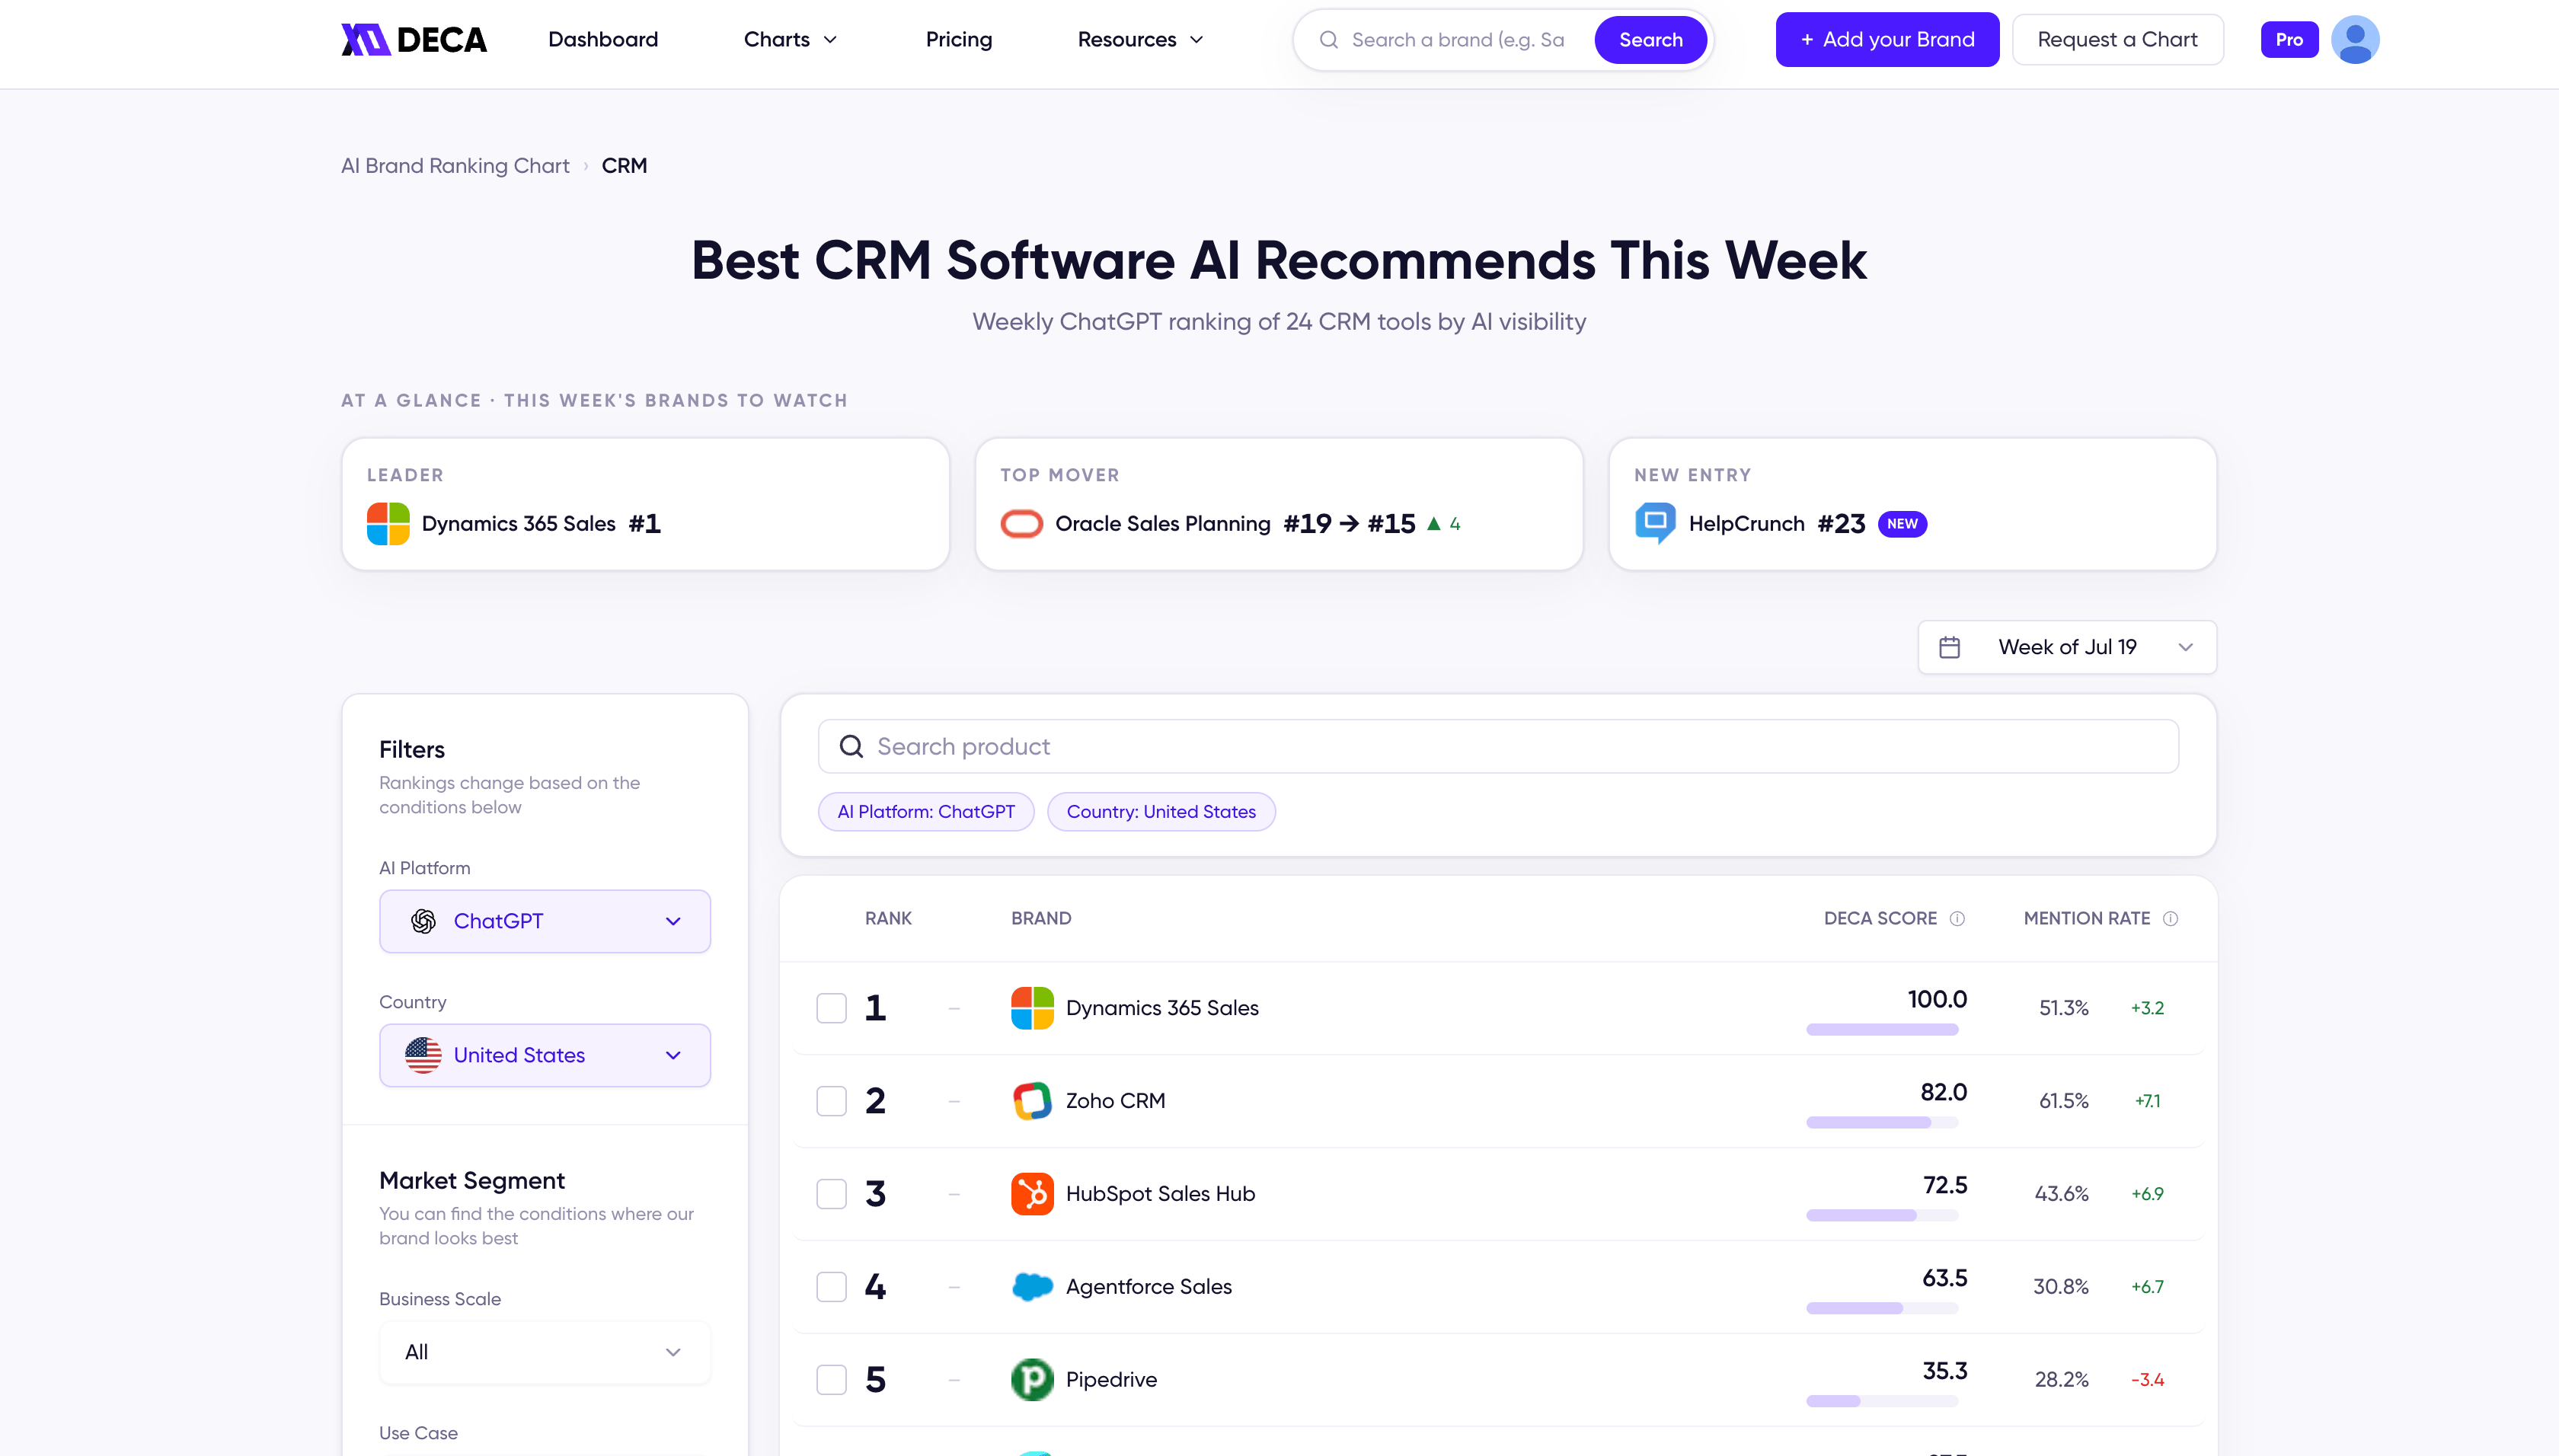This screenshot has height=1456, width=2559.
Task: Click the Agentforce Sales cloud logo
Action: point(1032,1287)
